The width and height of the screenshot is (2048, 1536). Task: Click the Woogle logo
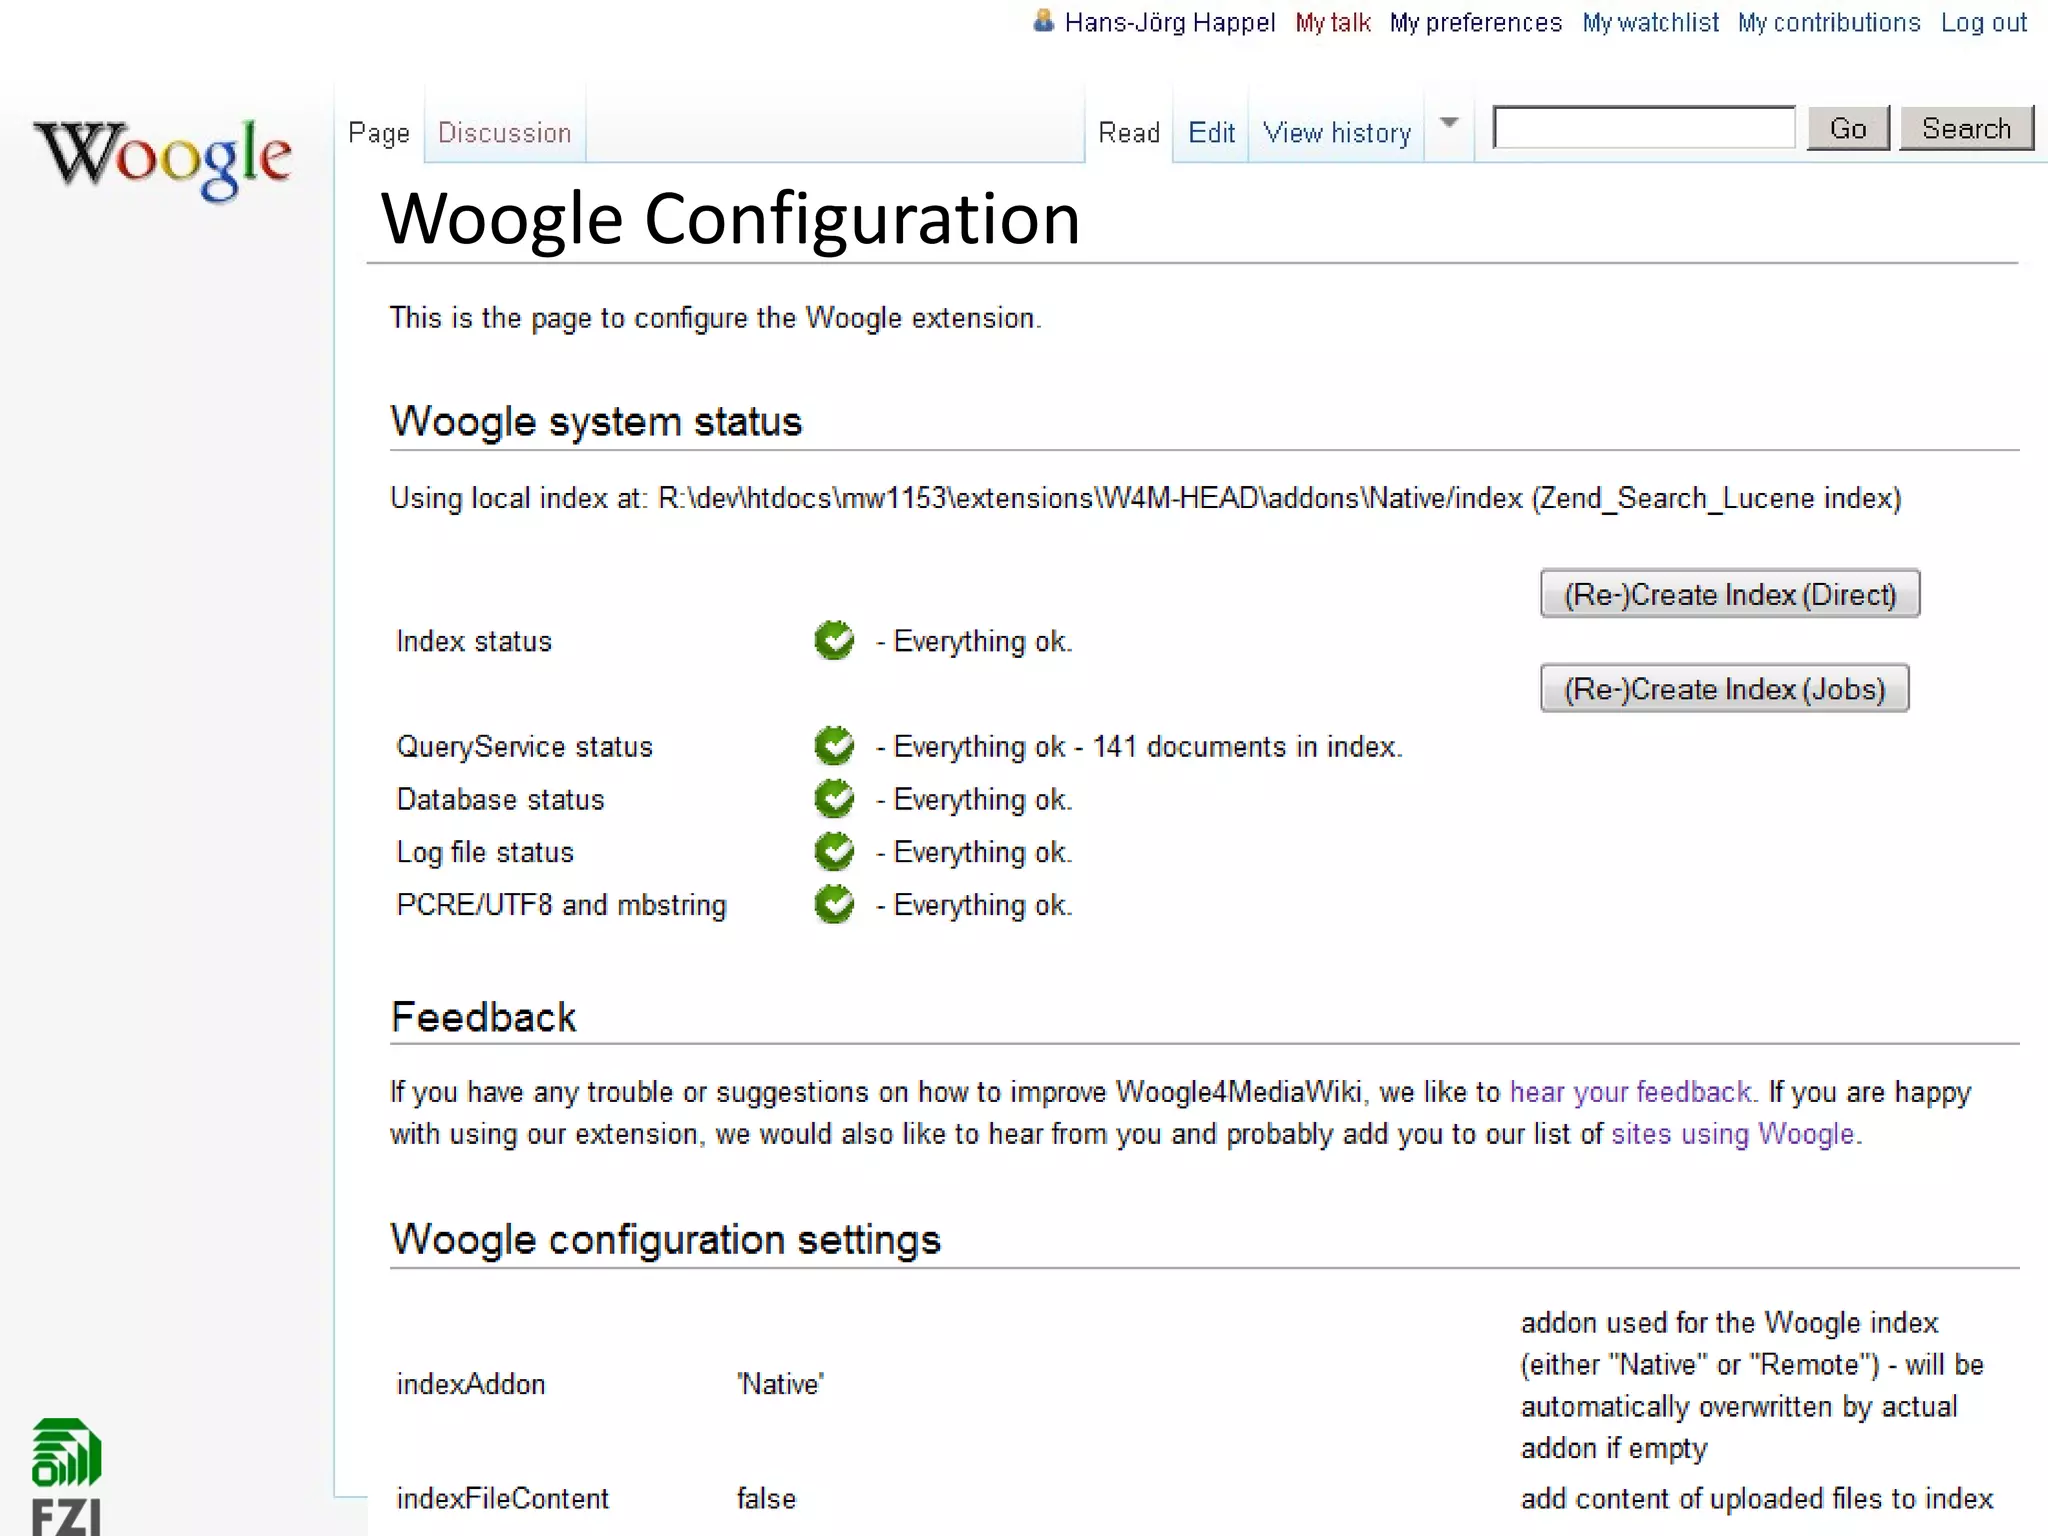pos(163,160)
